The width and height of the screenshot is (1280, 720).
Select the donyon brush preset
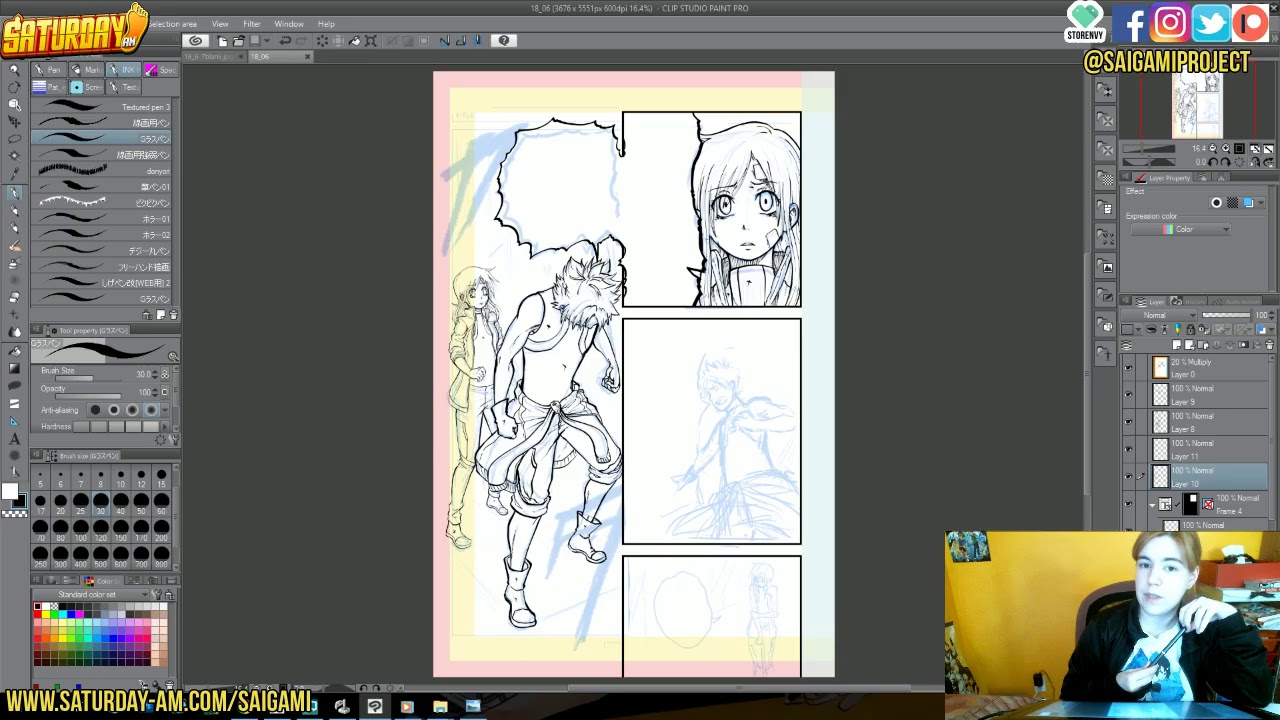click(102, 171)
